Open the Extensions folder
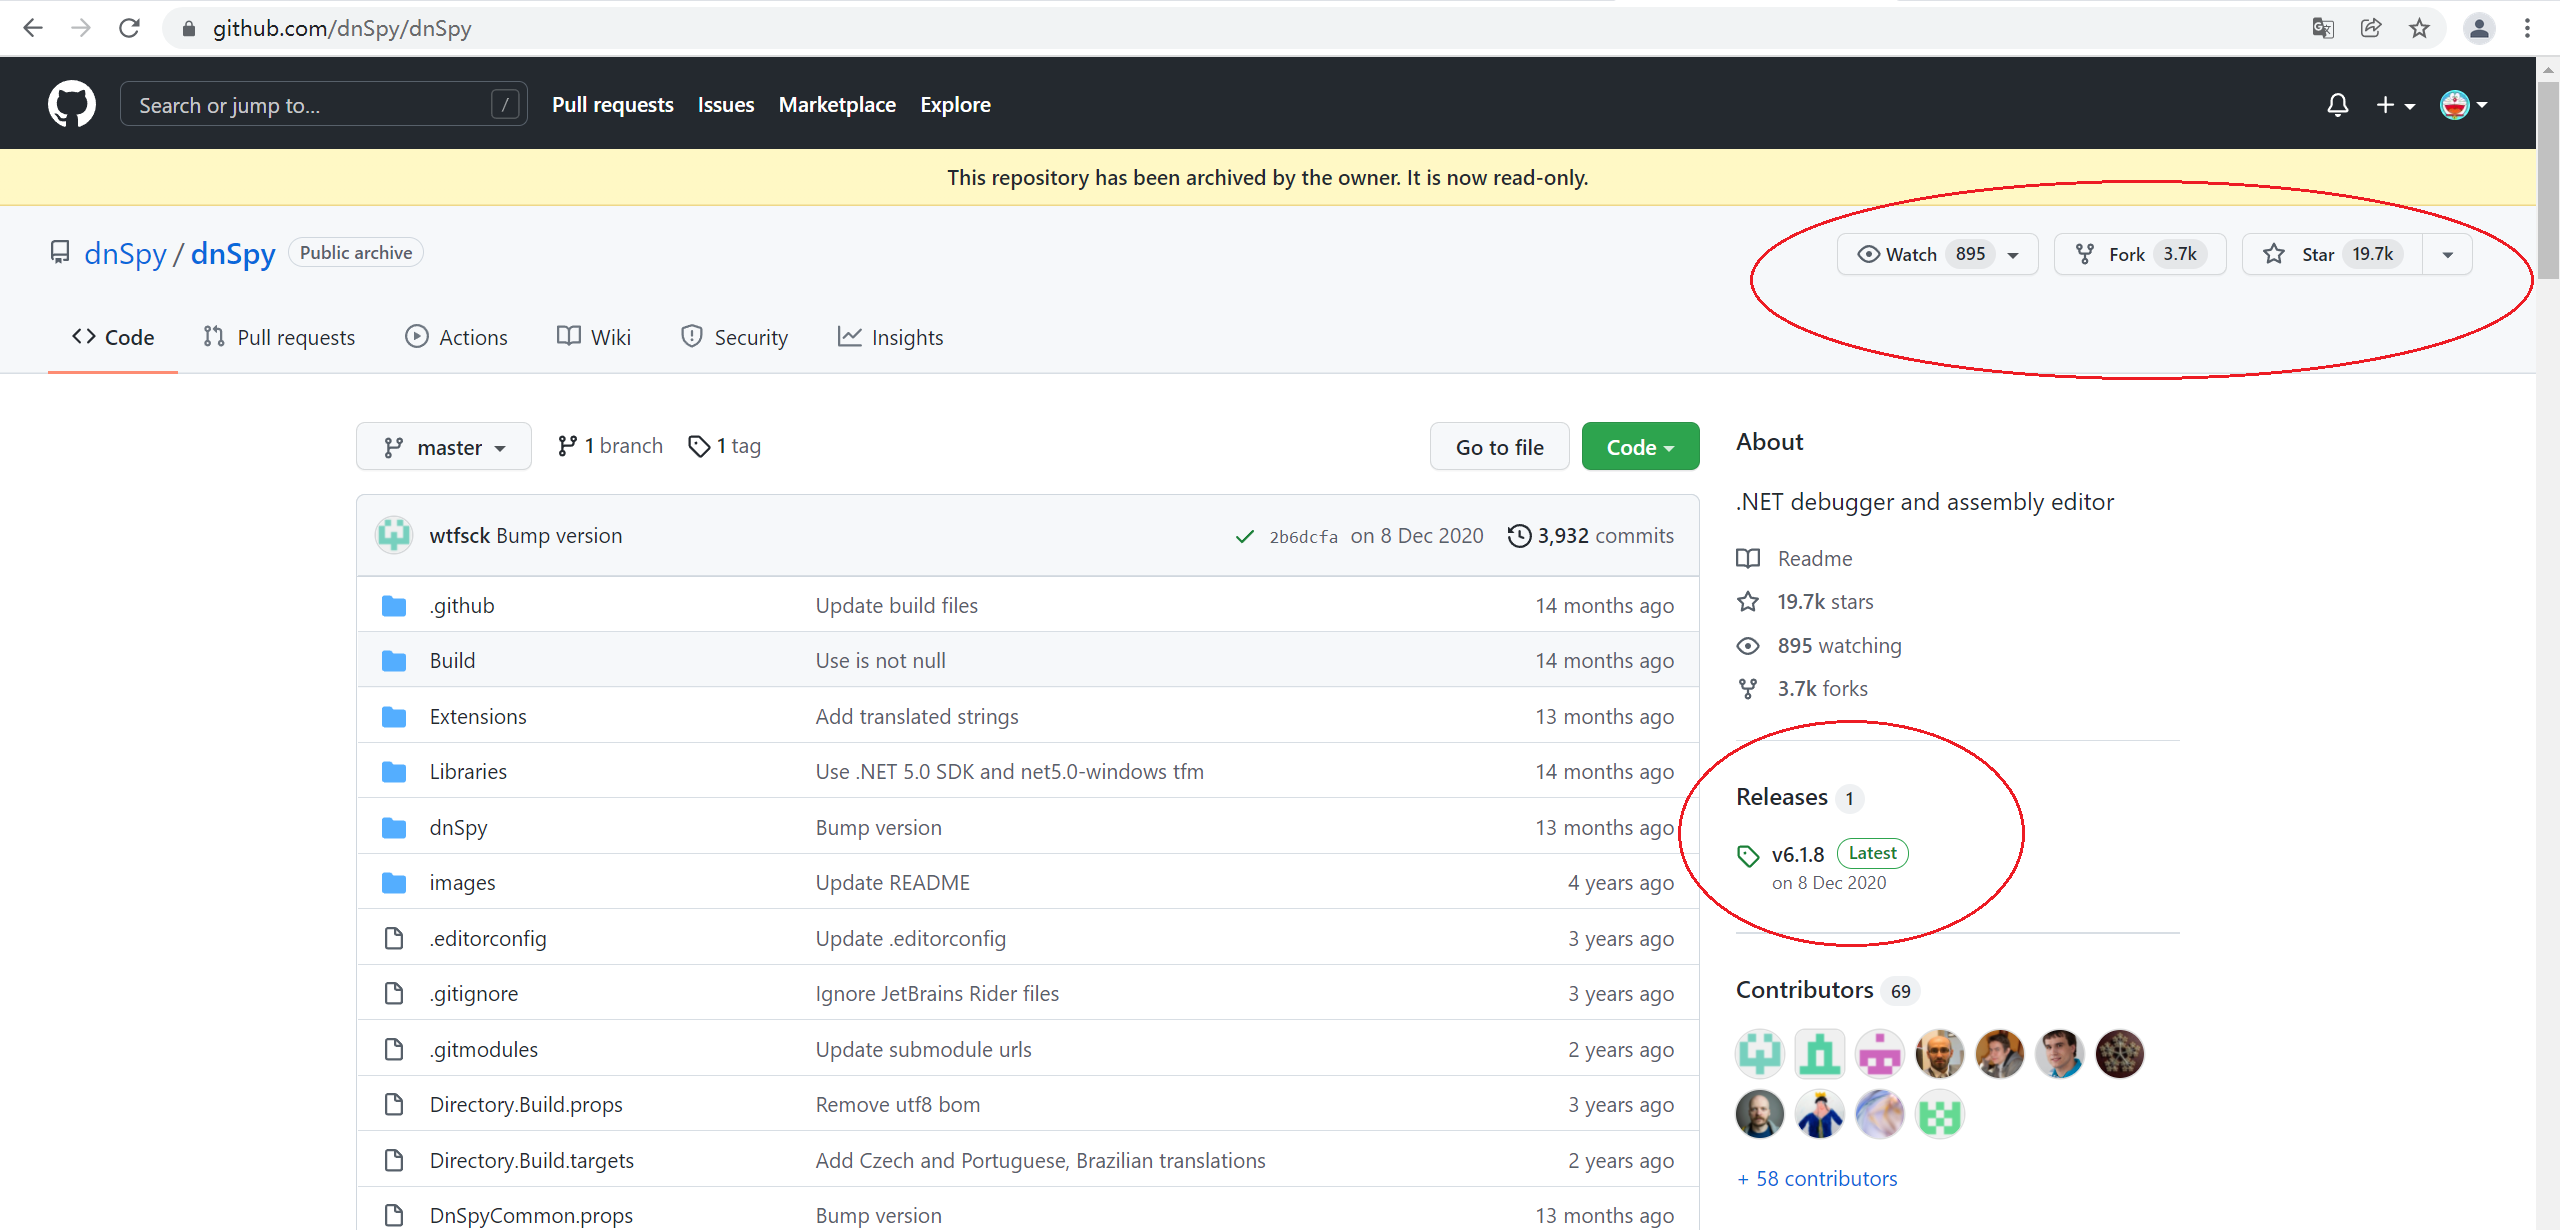This screenshot has width=2560, height=1230. point(478,716)
